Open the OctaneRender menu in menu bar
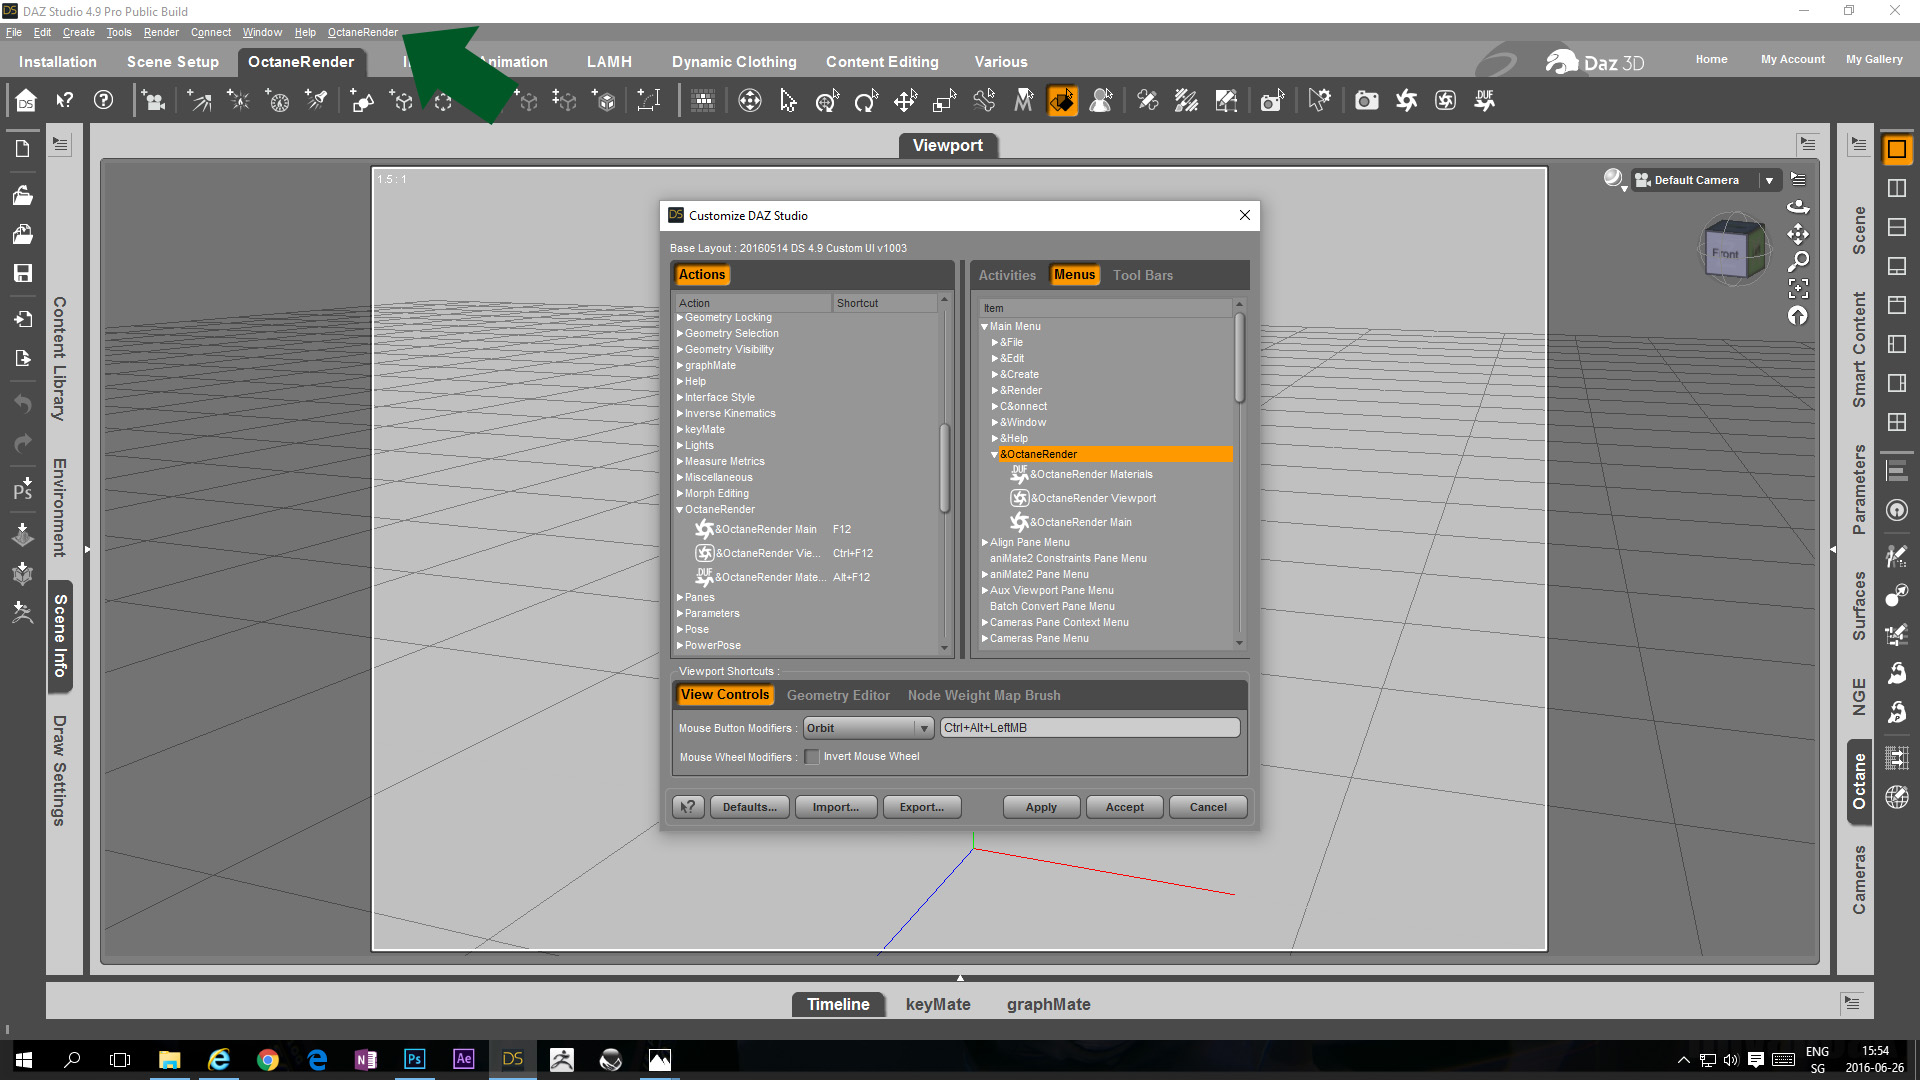 [x=363, y=32]
